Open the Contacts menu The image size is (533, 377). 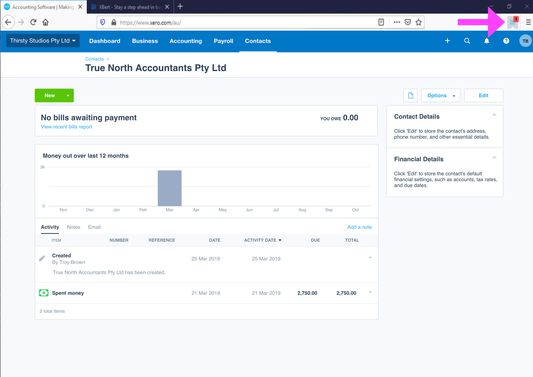[x=258, y=41]
